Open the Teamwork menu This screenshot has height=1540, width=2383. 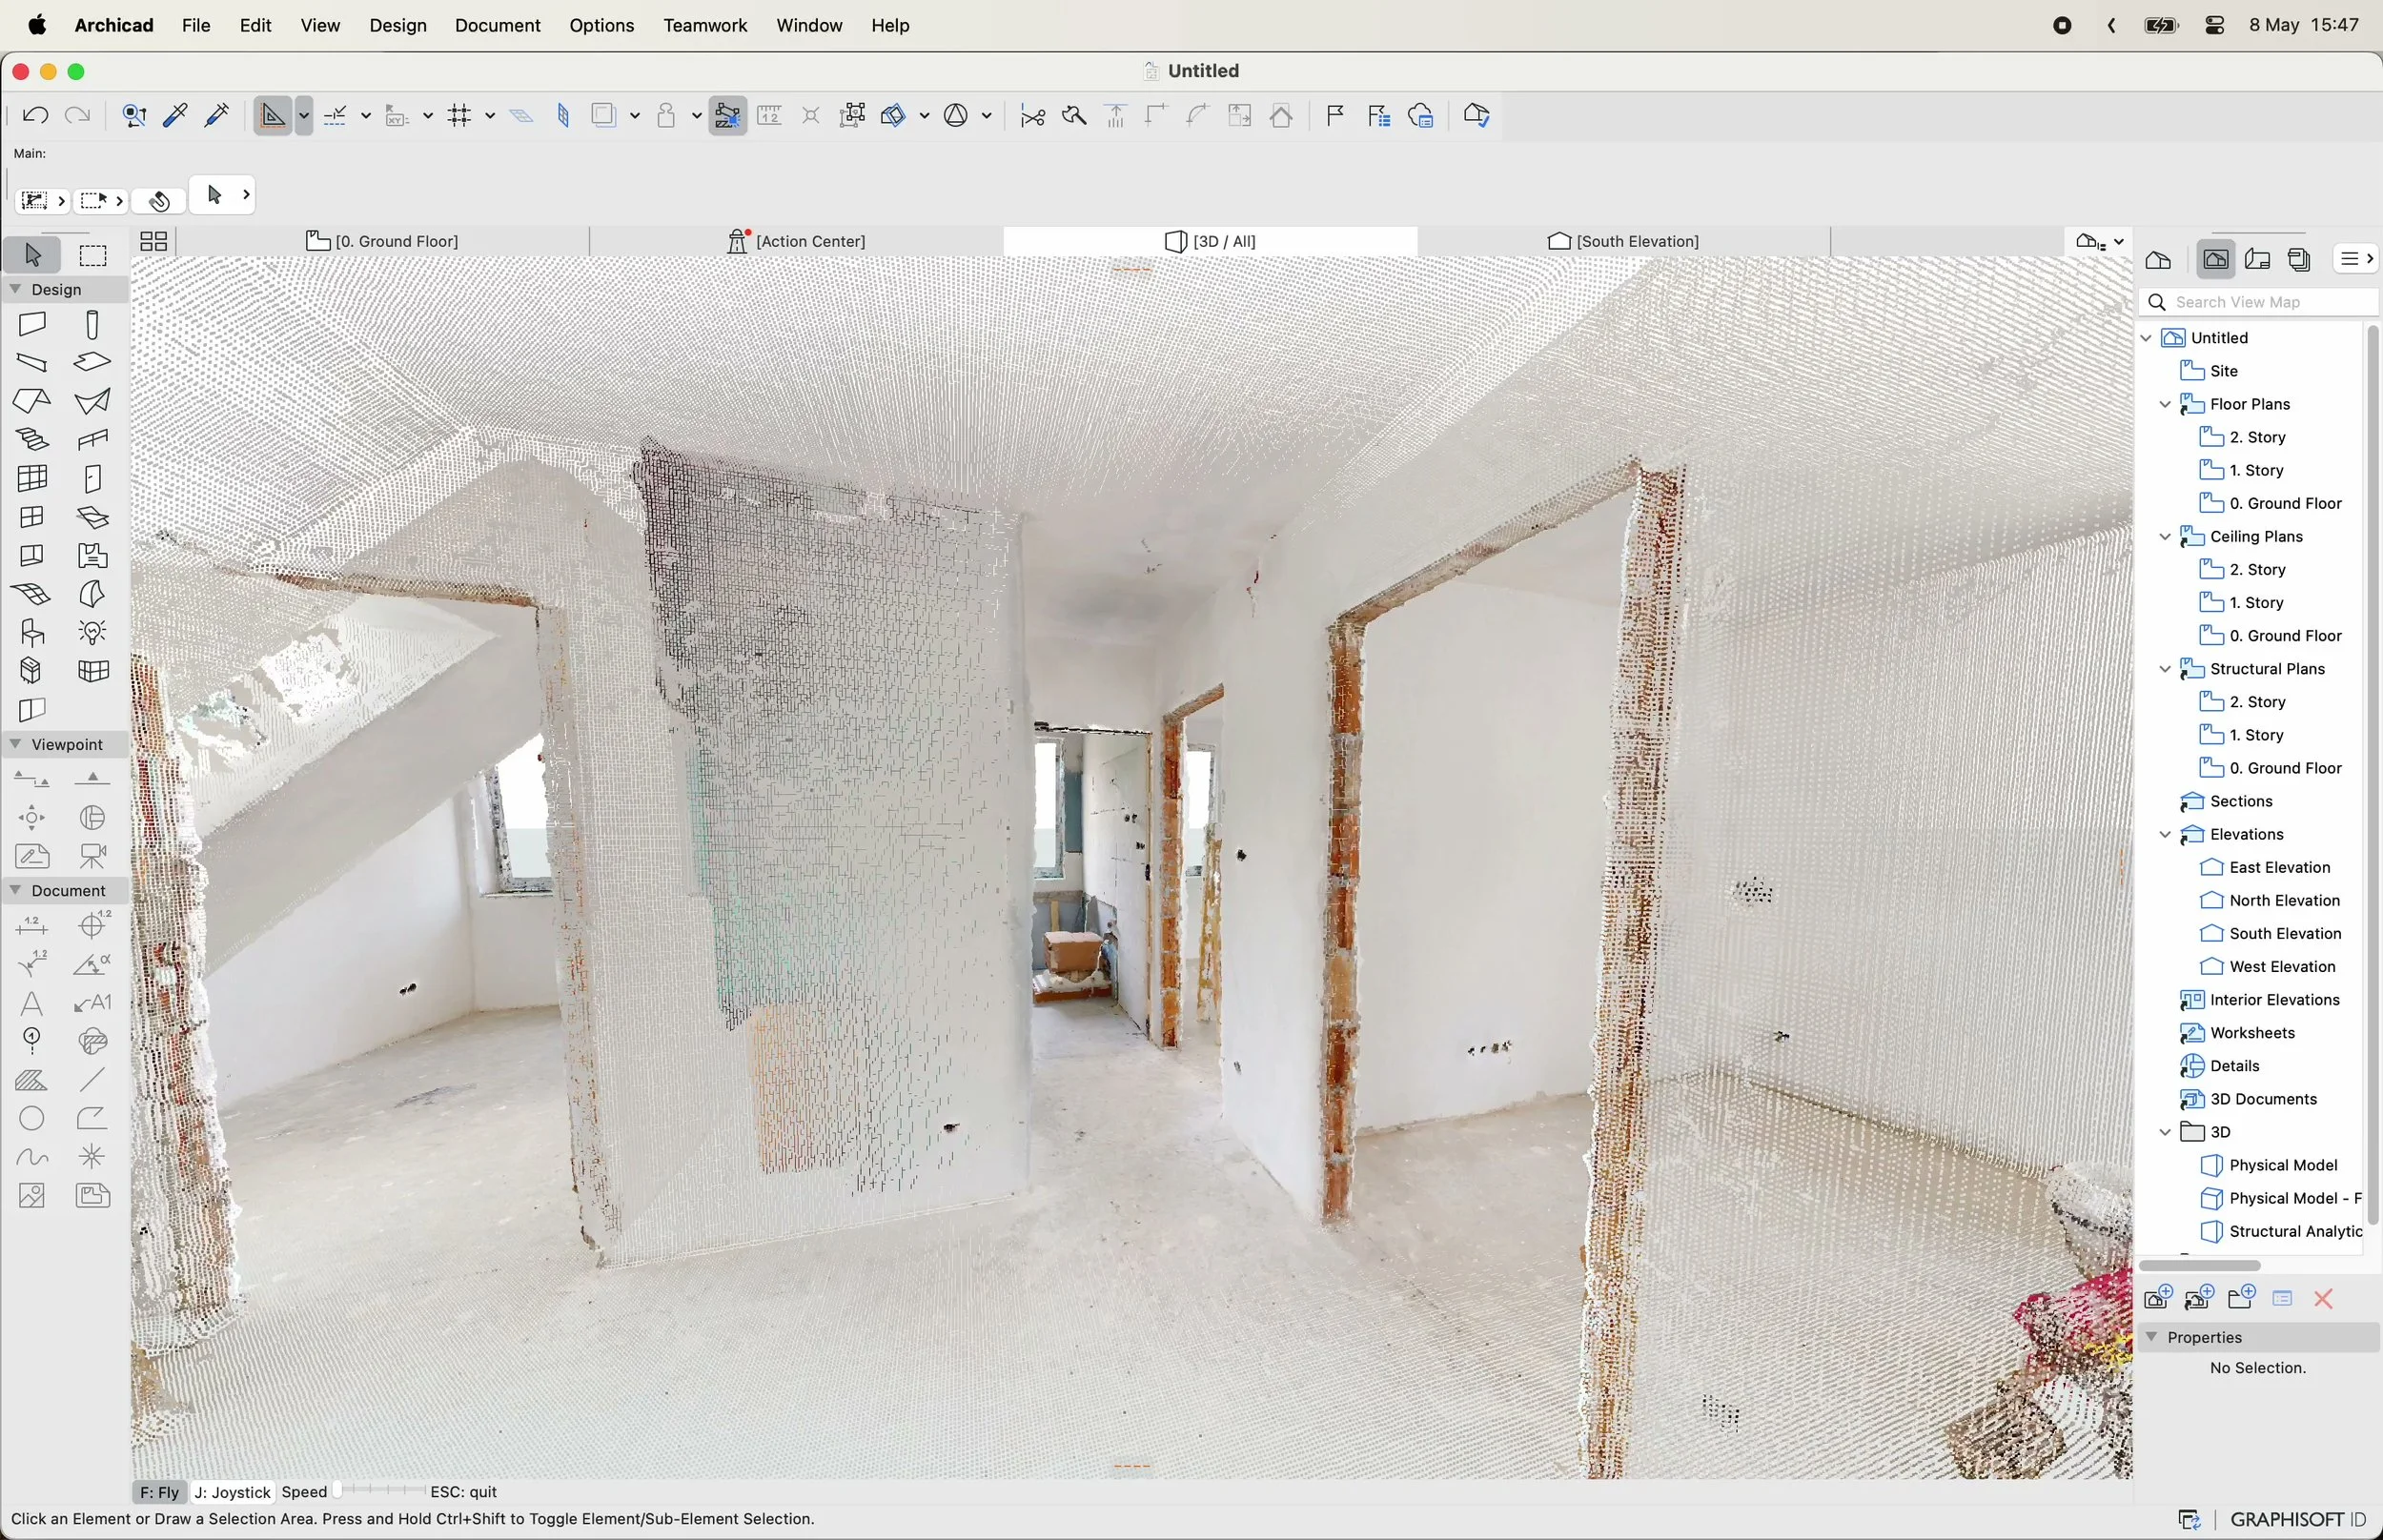pyautogui.click(x=704, y=25)
